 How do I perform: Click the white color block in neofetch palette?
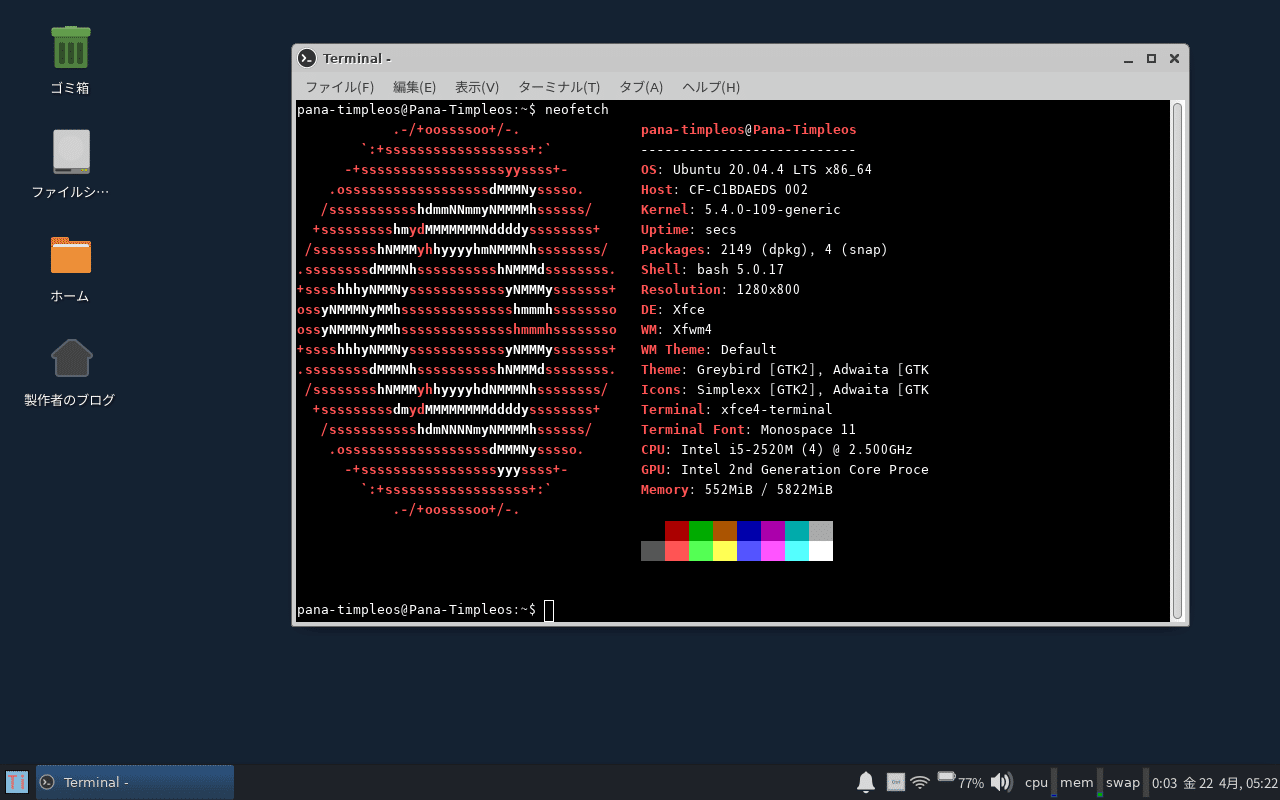click(821, 551)
